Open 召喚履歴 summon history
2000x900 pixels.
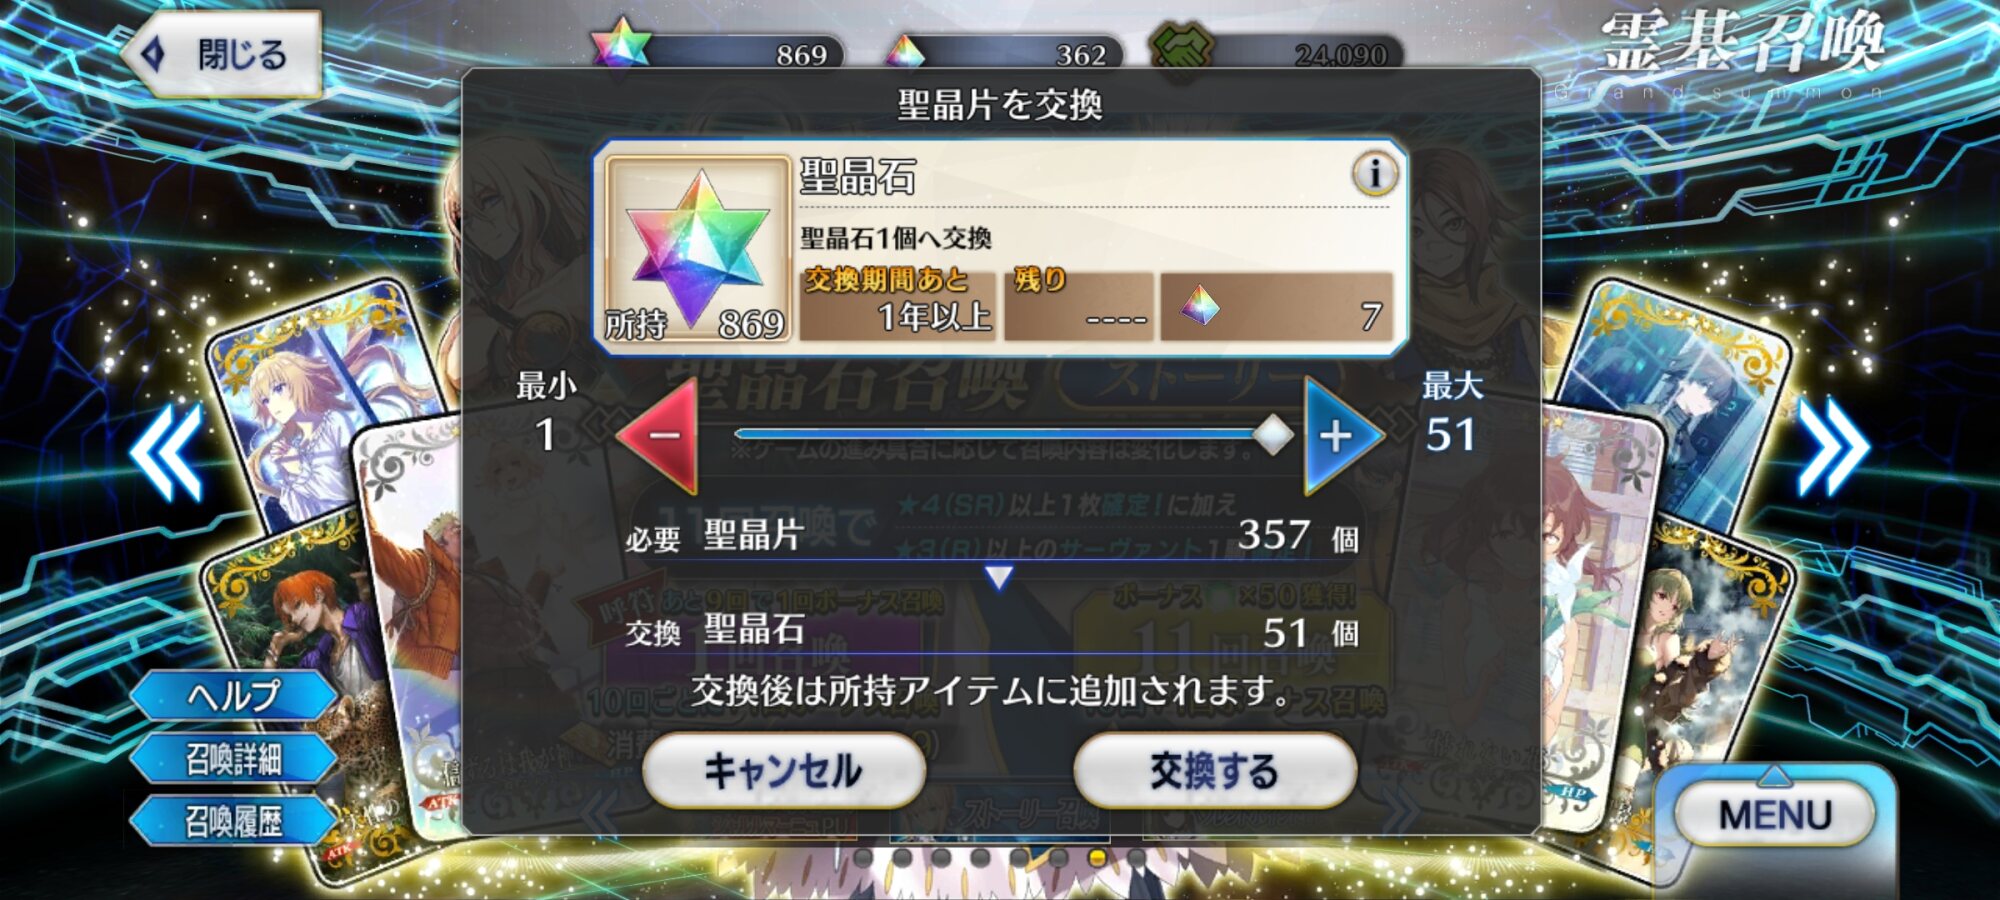point(234,822)
